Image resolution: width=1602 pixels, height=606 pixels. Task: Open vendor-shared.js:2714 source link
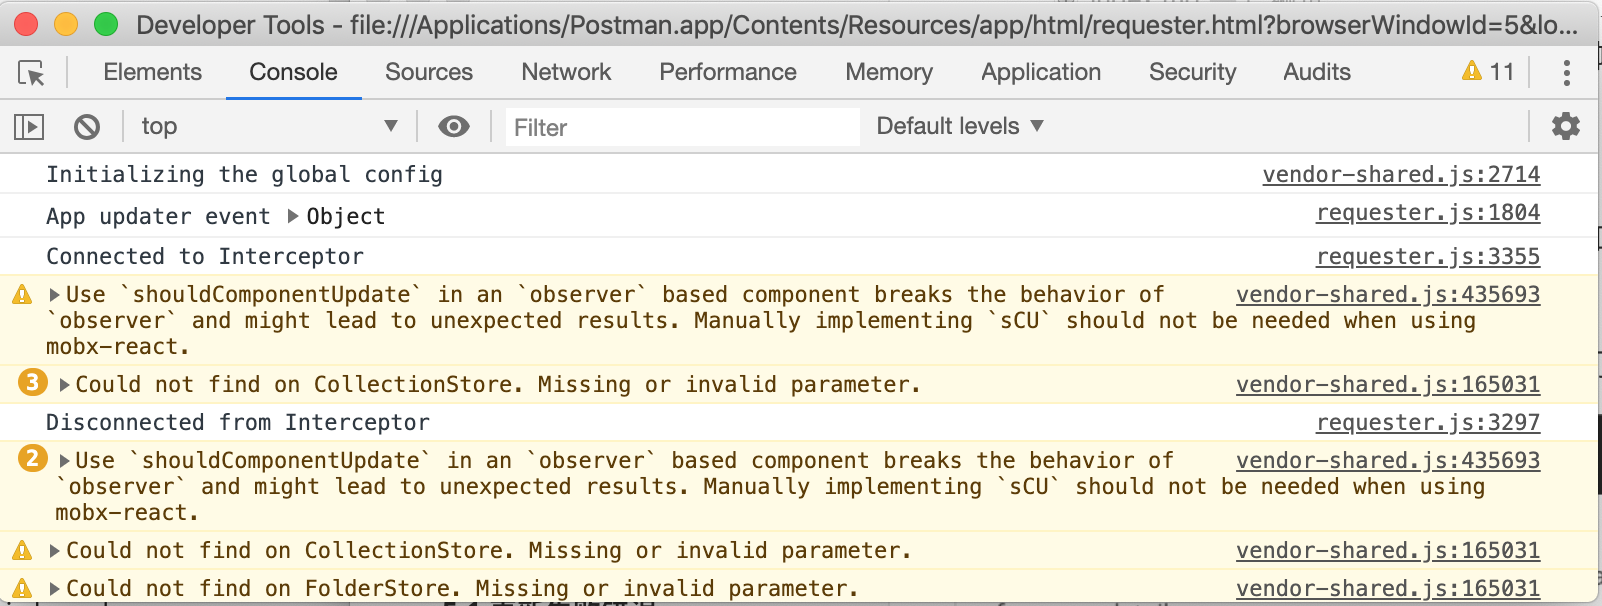pos(1401,175)
